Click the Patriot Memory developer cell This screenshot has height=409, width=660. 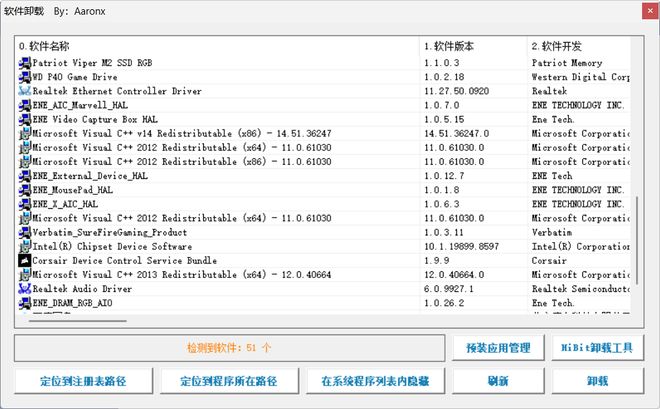[567, 63]
